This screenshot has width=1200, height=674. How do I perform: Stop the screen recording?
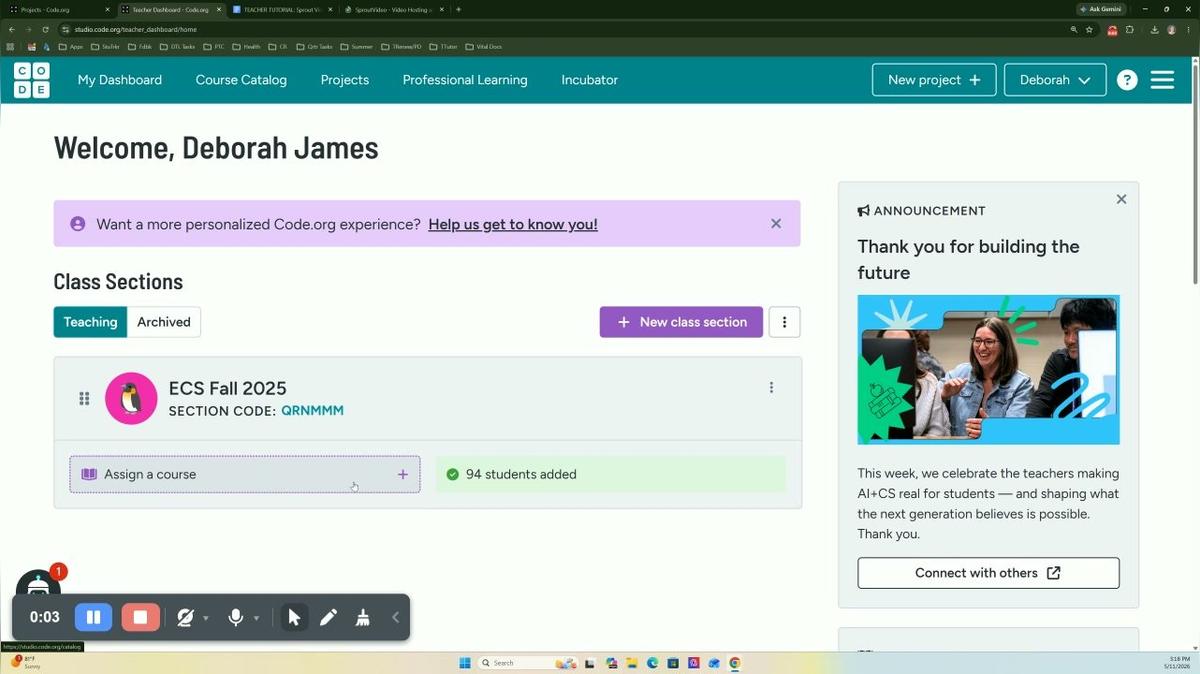click(x=140, y=617)
